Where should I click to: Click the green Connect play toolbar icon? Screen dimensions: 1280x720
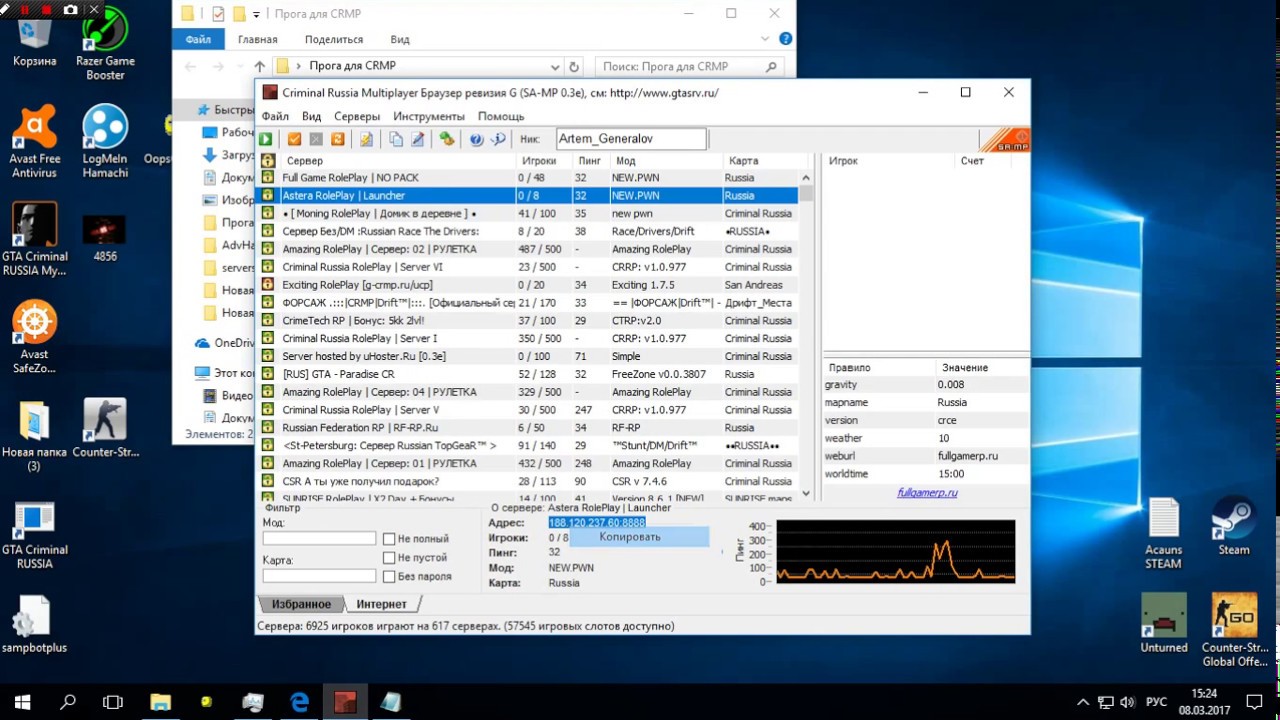(x=267, y=139)
